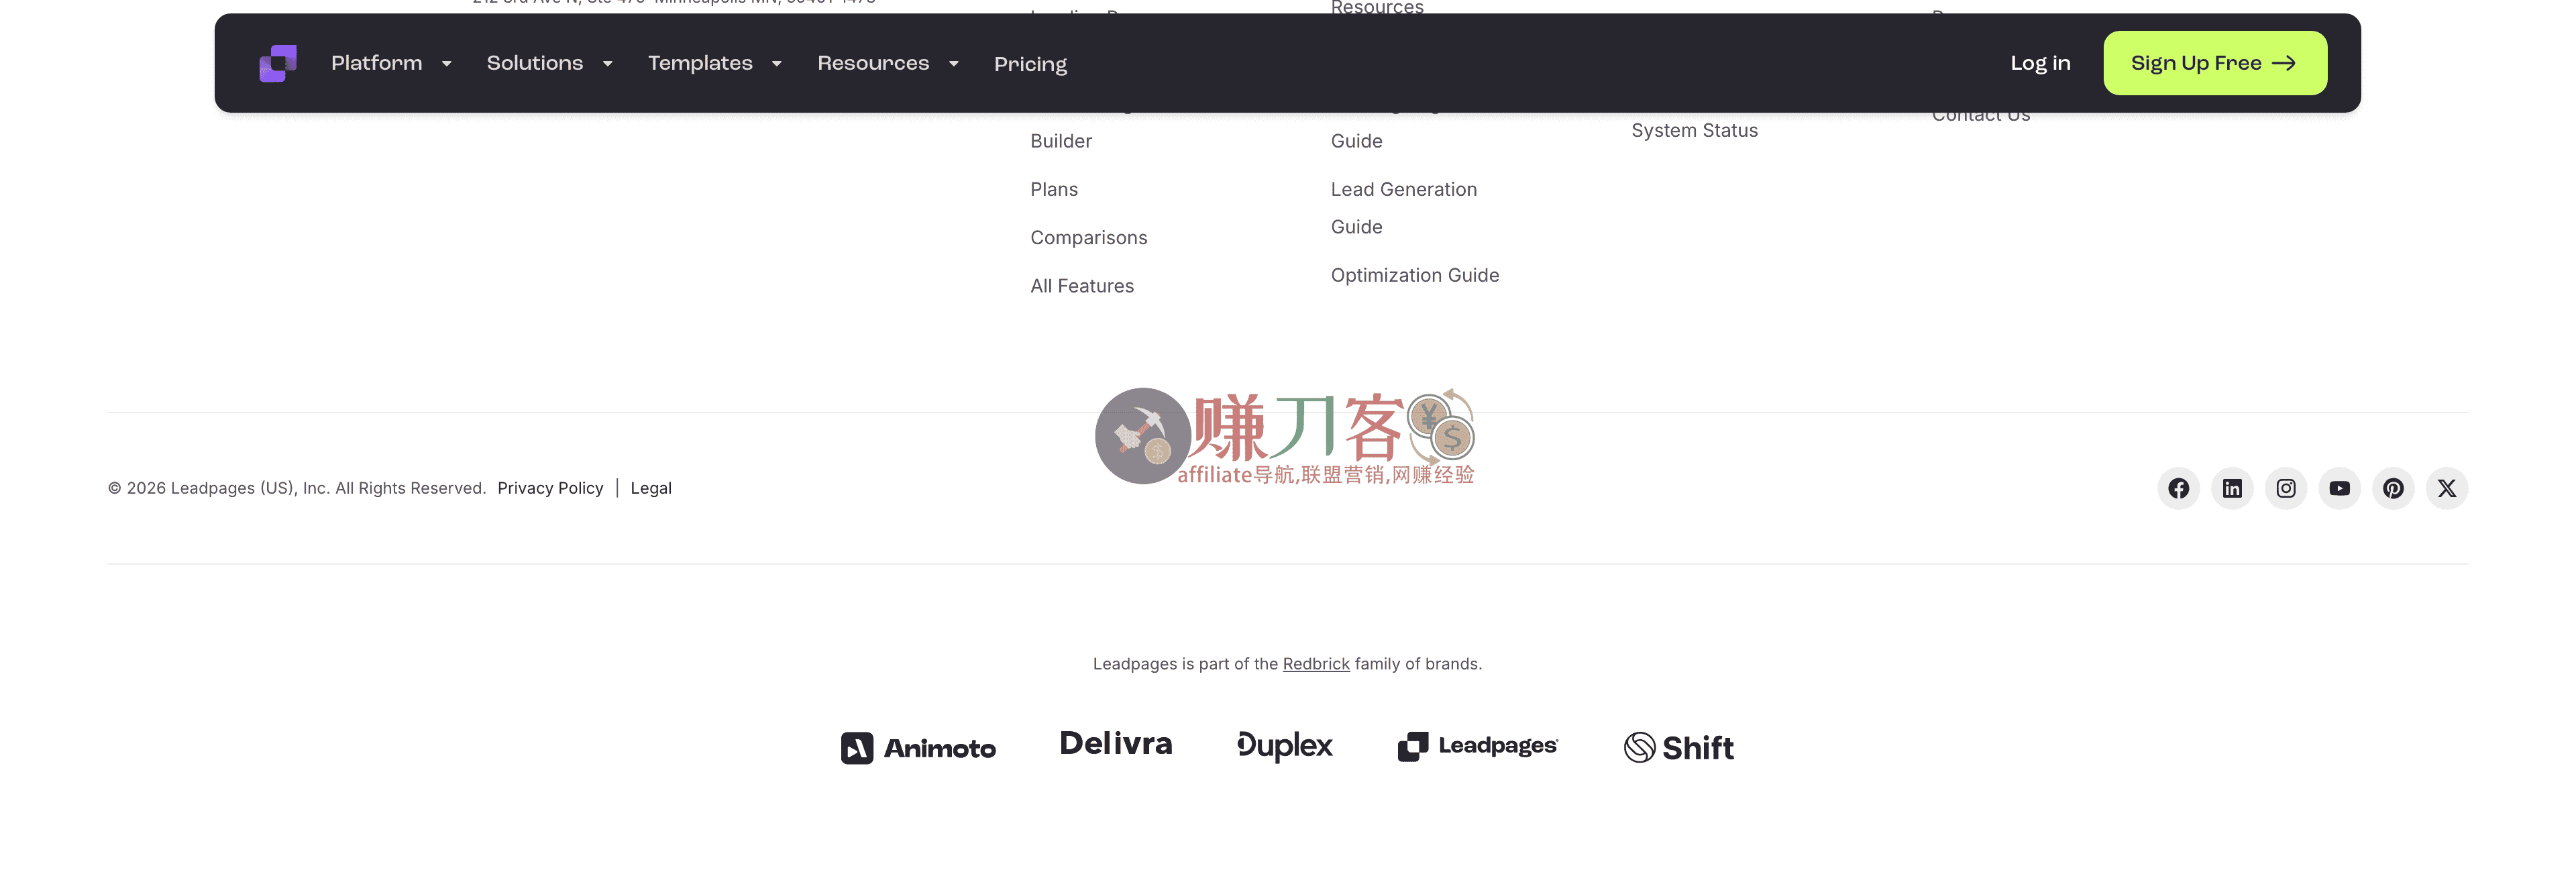
Task: Click the Delivra brand logo
Action: pyautogui.click(x=1116, y=745)
